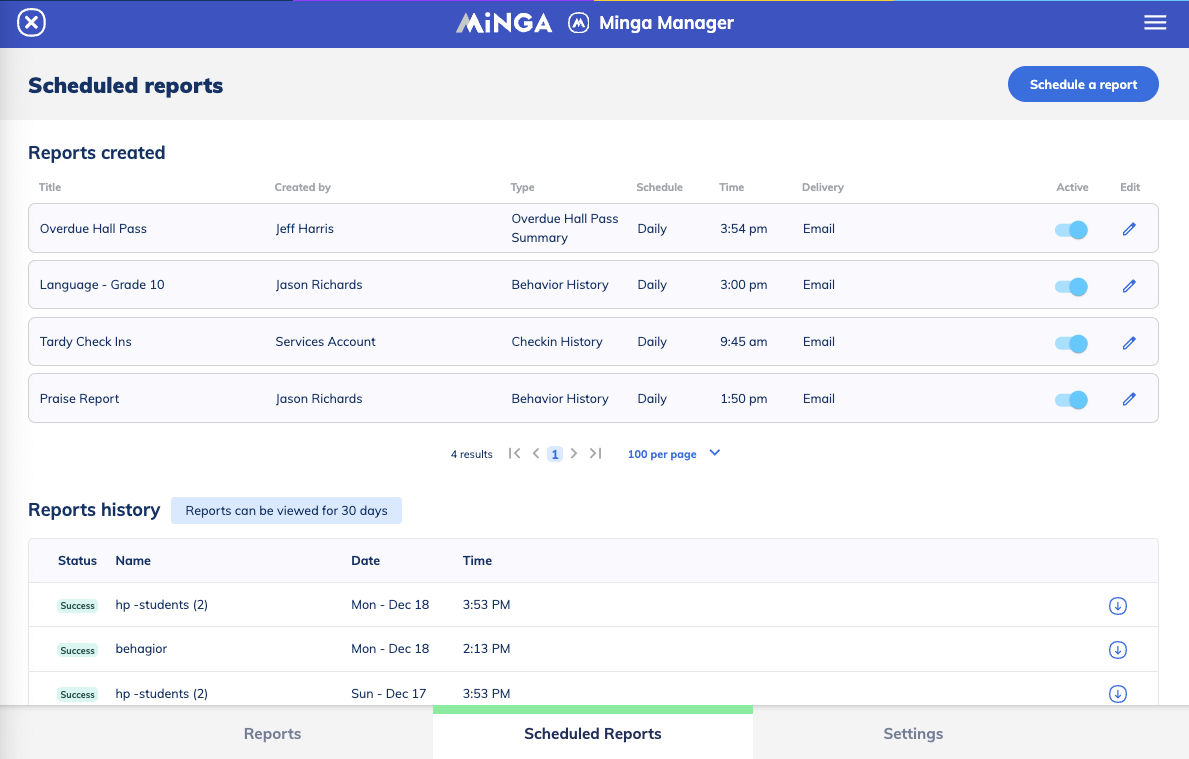Select the Scheduled Reports tab label
Image resolution: width=1189 pixels, height=759 pixels.
[592, 733]
